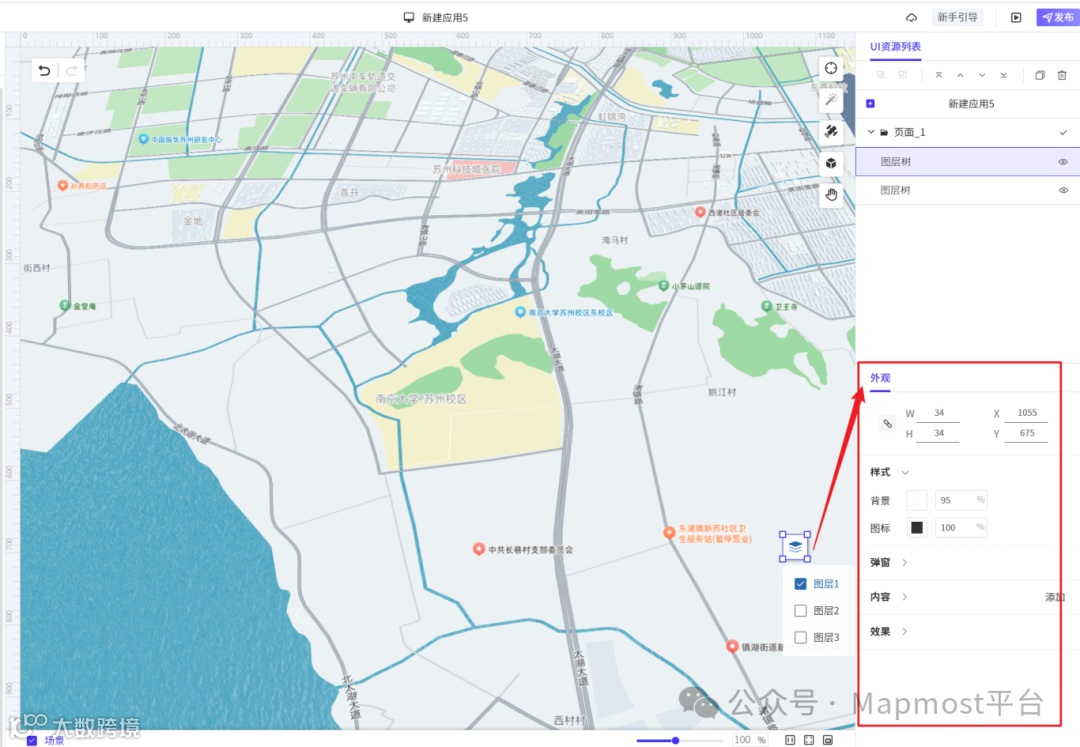Screen dimensions: 1080x747
Task: Click the H height input field
Action: (937, 434)
